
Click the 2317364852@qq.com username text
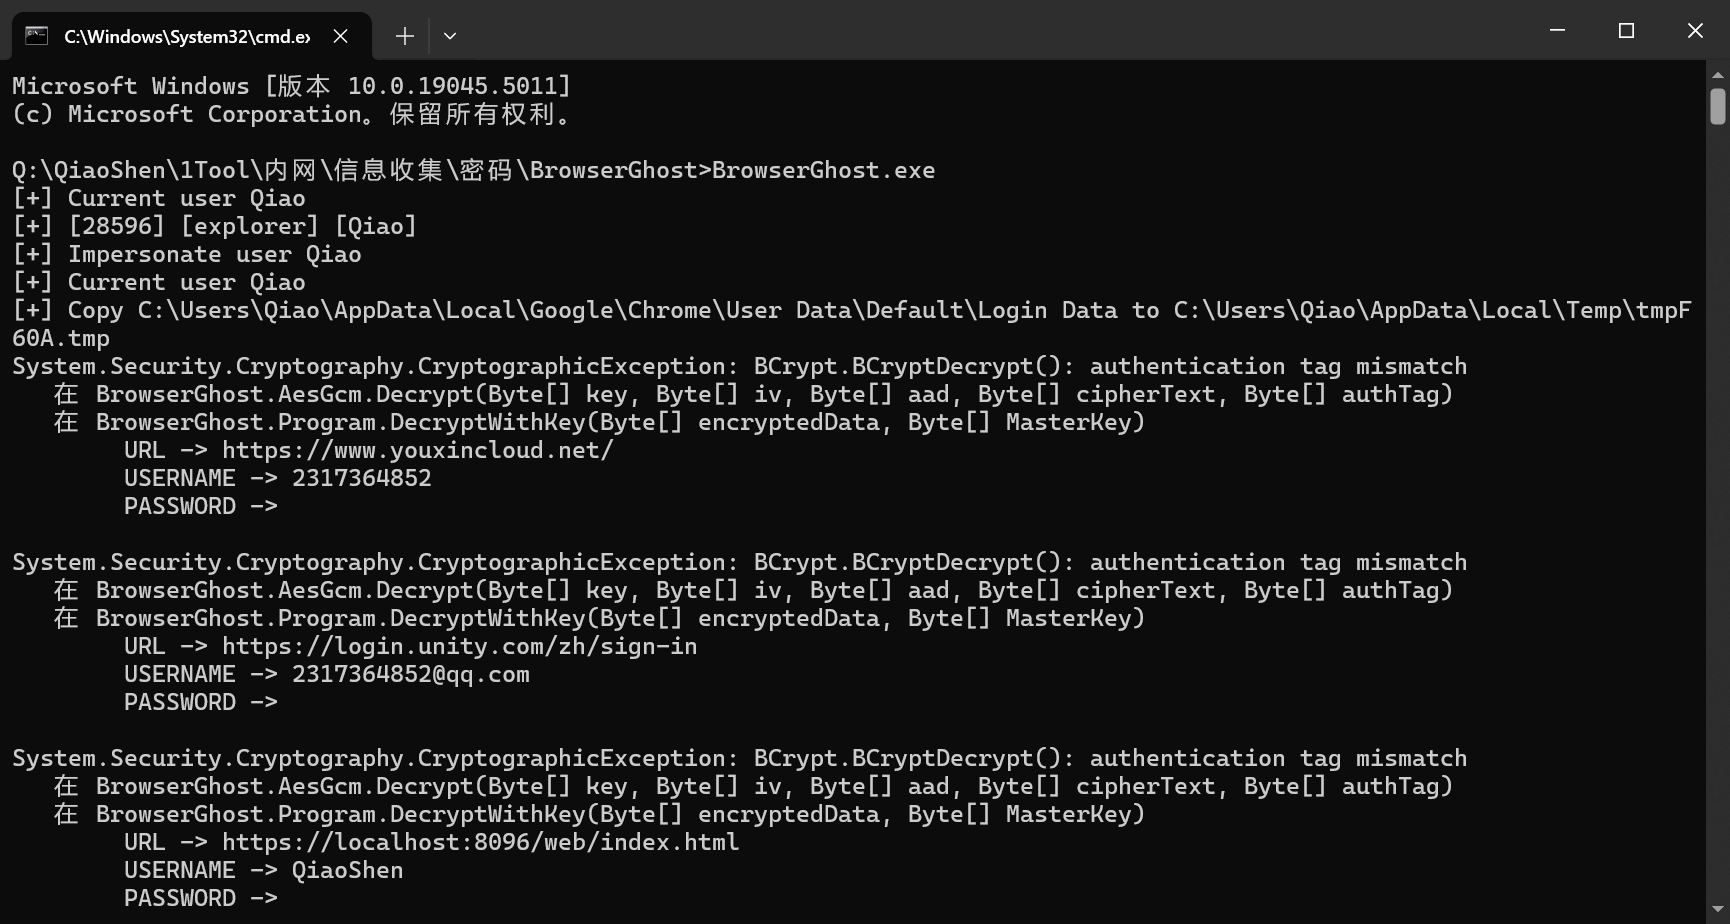[x=410, y=674]
